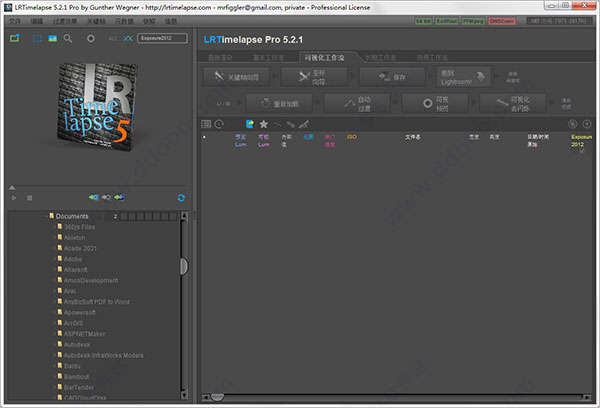Image resolution: width=600 pixels, height=408 pixels.
Task: Expand the Autodesk folder in the tree
Action: pyautogui.click(x=55, y=344)
